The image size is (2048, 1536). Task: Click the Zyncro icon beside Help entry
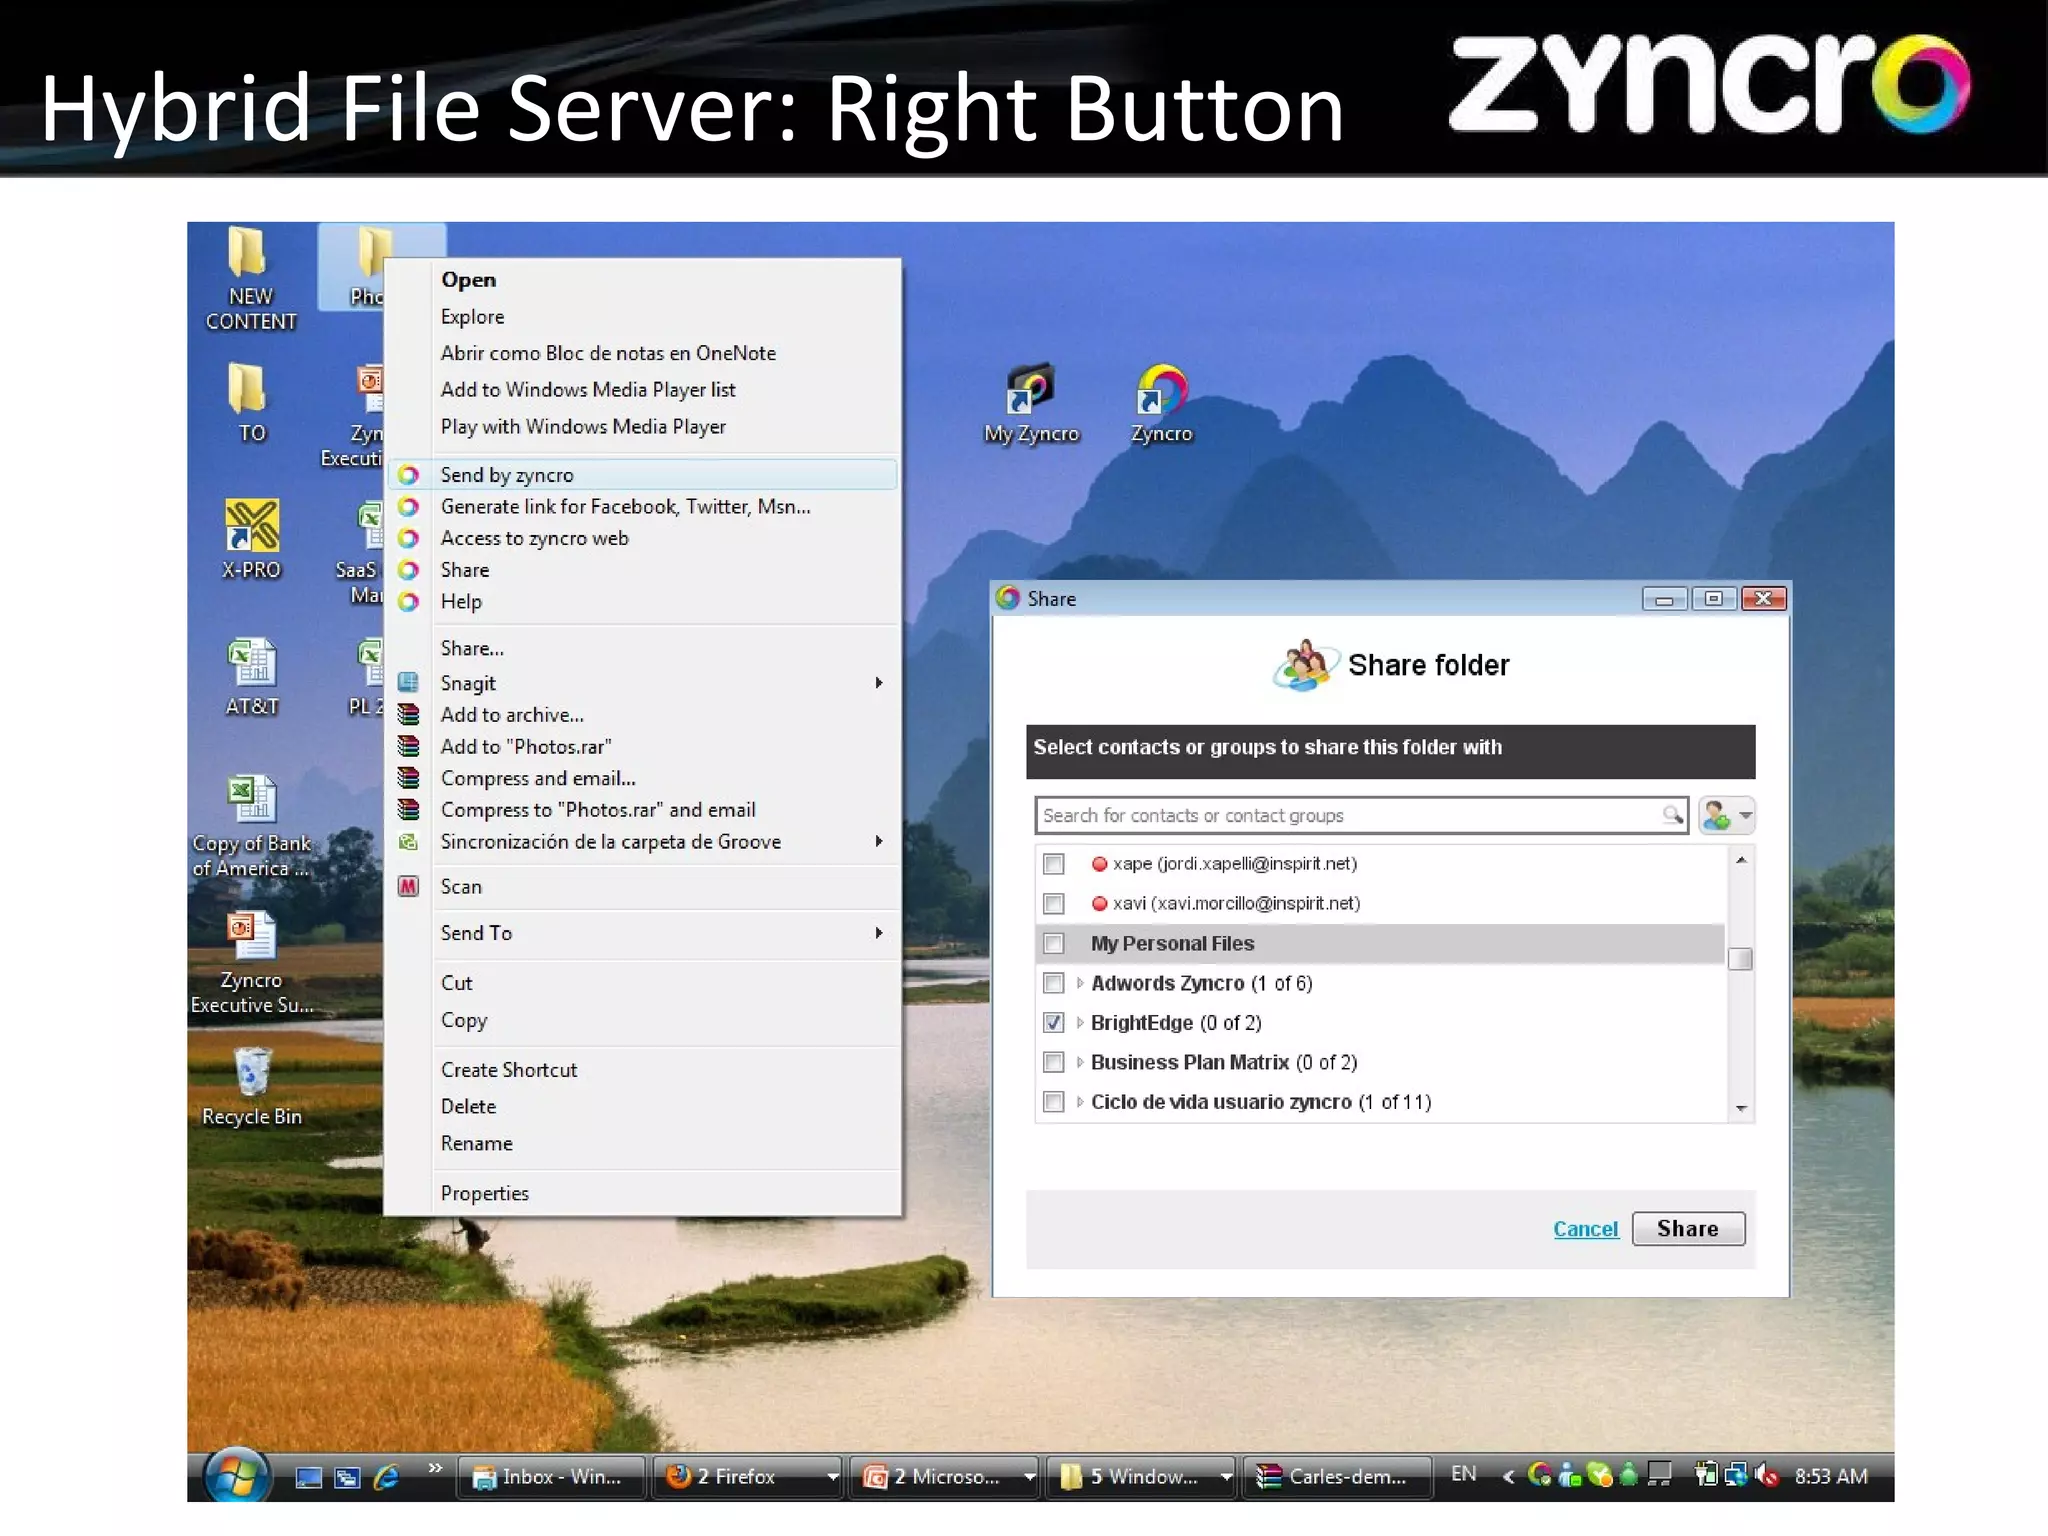click(x=408, y=602)
